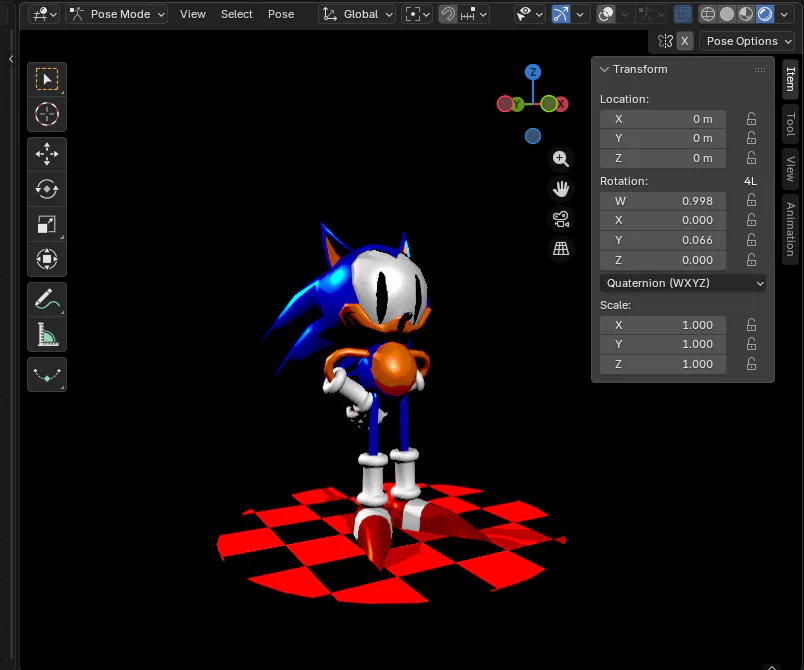The width and height of the screenshot is (804, 670).
Task: Toggle lock for Location X
Action: point(751,119)
